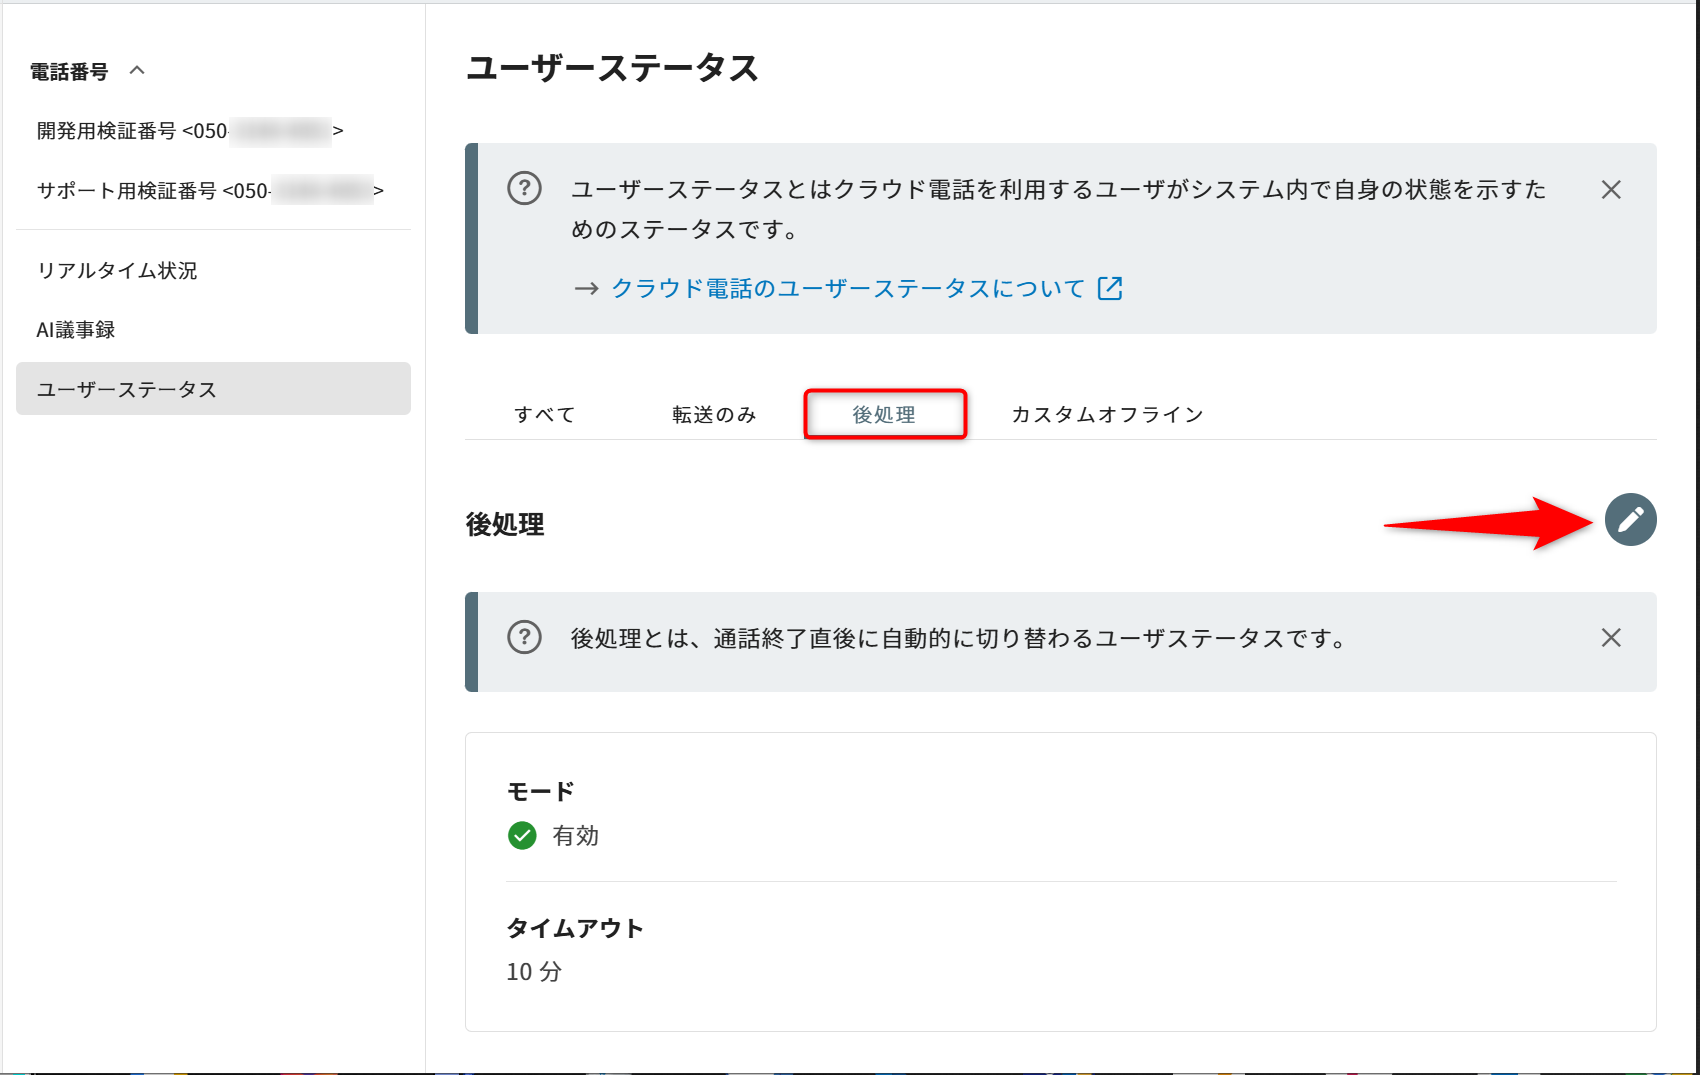Select the 後処理 tab

click(884, 415)
